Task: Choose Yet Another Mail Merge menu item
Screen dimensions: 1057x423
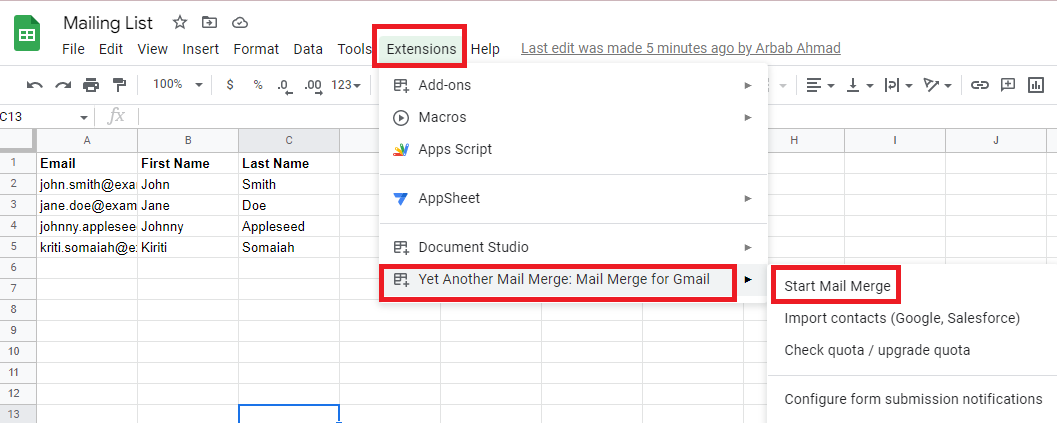Action: (x=573, y=279)
